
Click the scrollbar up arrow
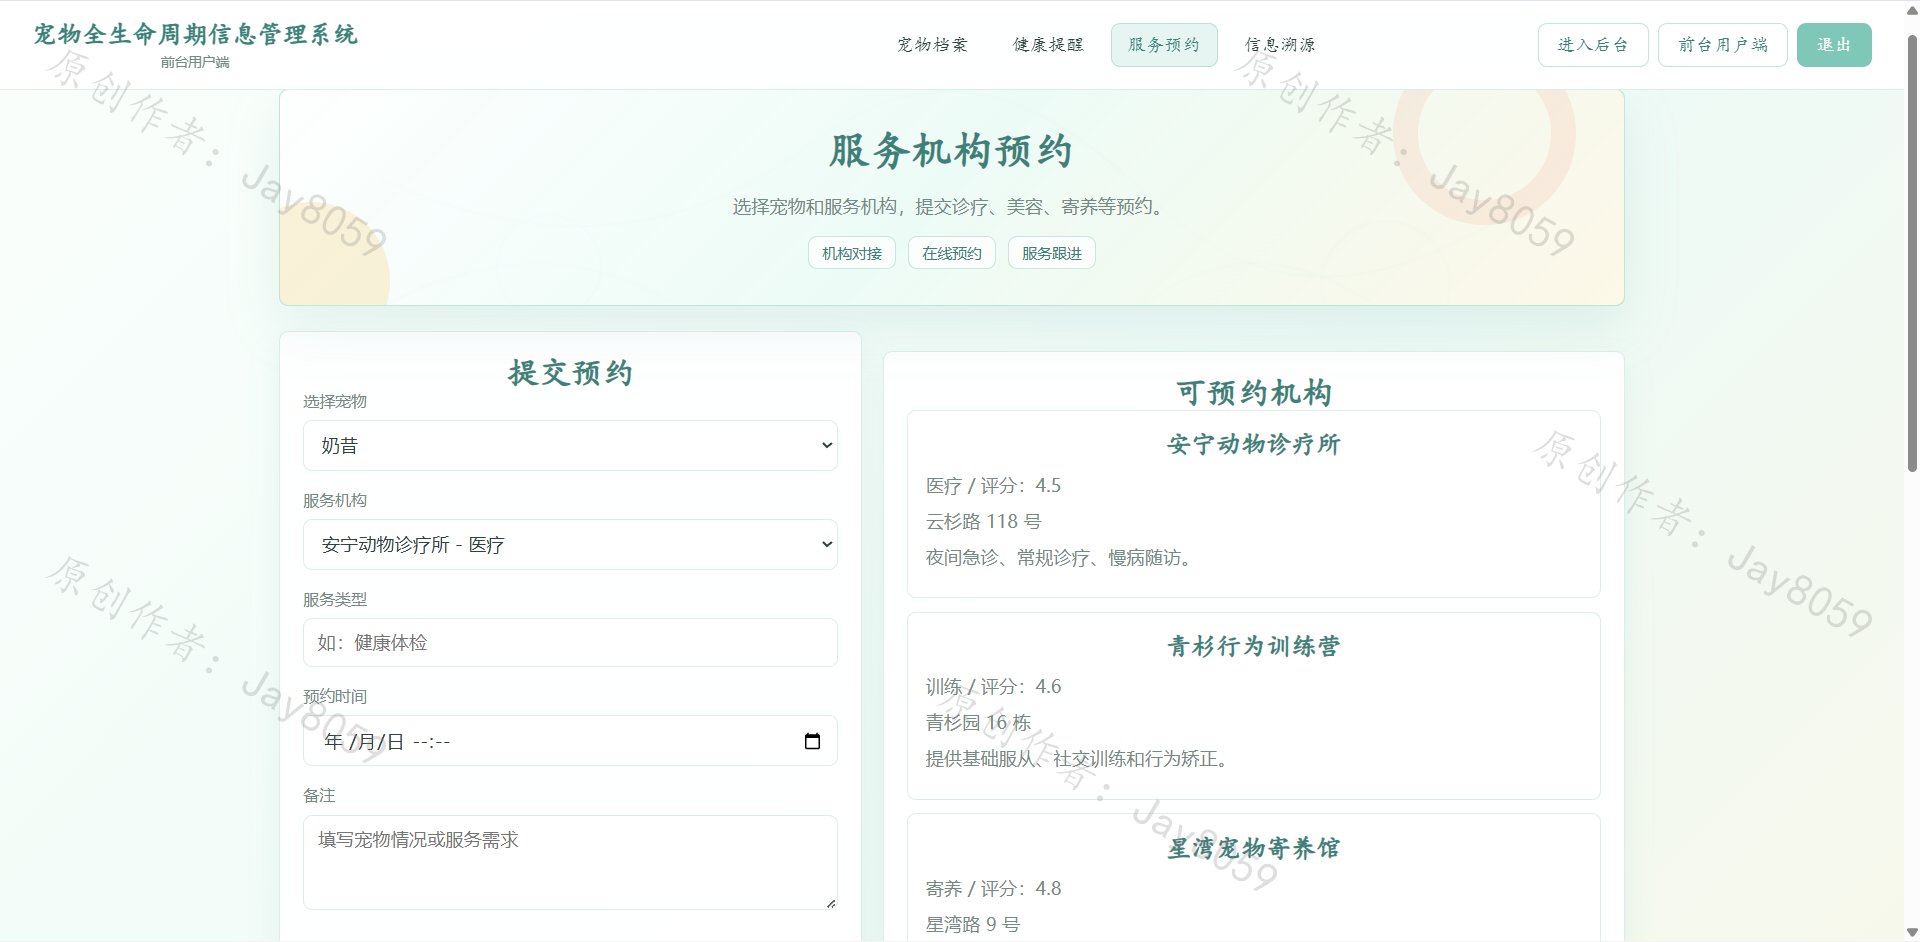click(x=1912, y=9)
